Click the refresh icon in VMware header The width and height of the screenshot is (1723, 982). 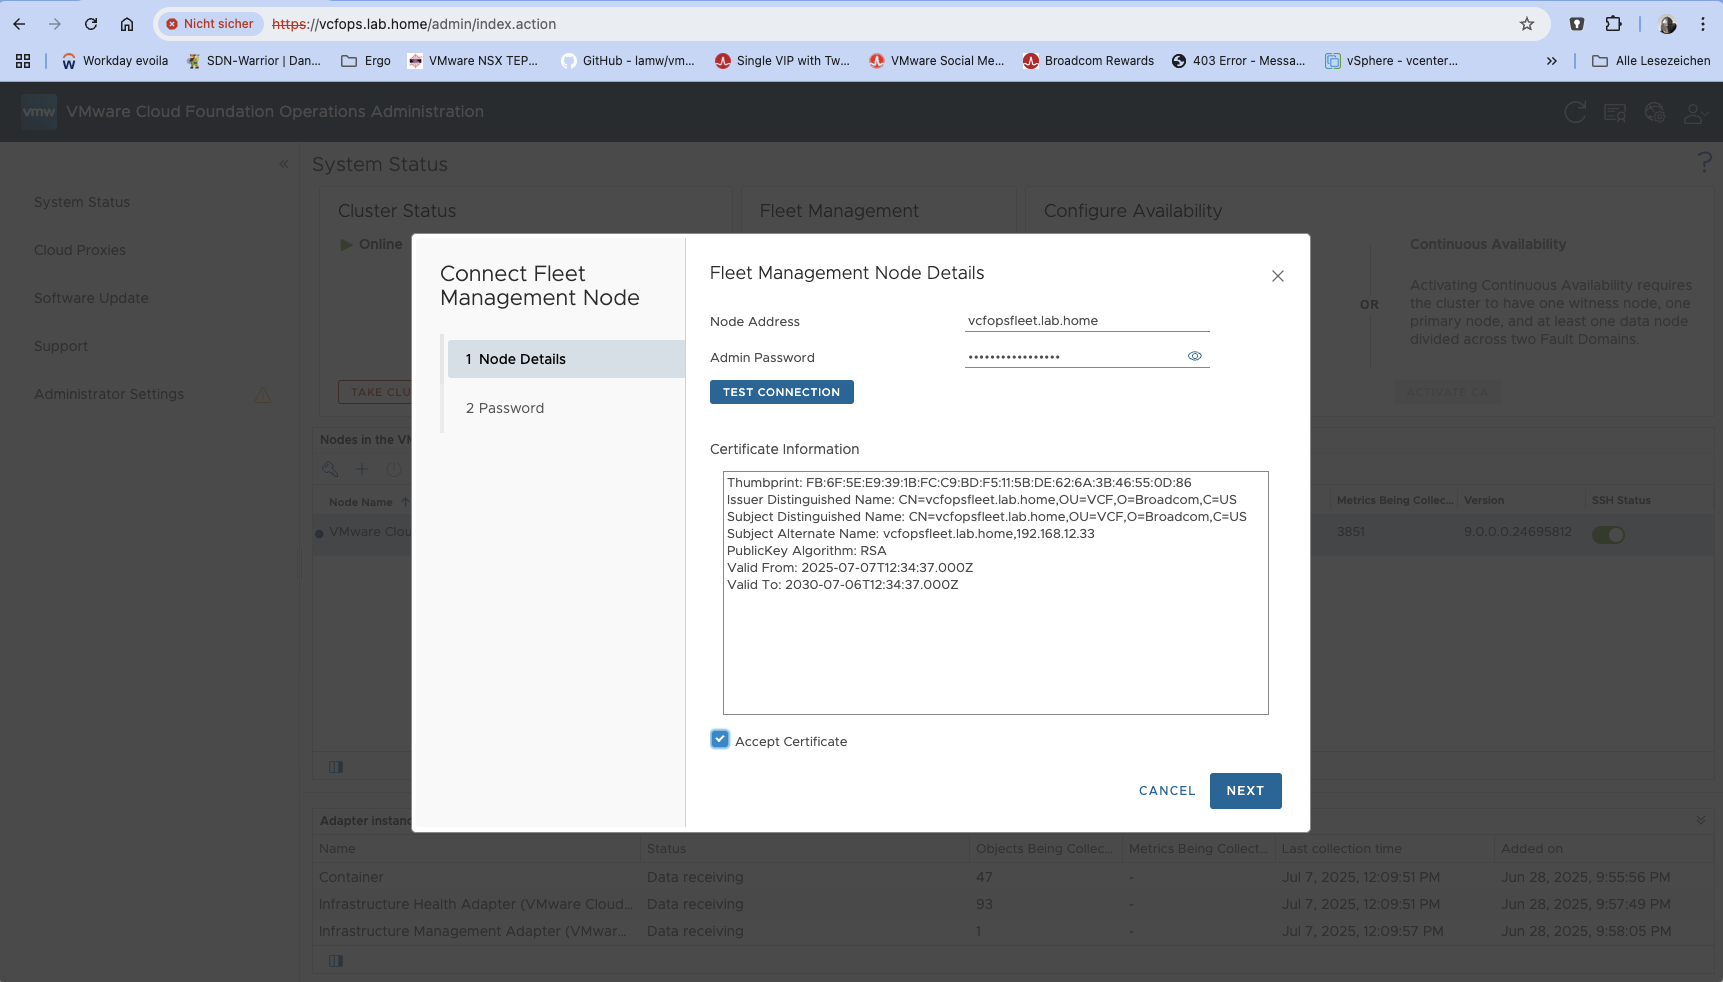tap(1575, 112)
